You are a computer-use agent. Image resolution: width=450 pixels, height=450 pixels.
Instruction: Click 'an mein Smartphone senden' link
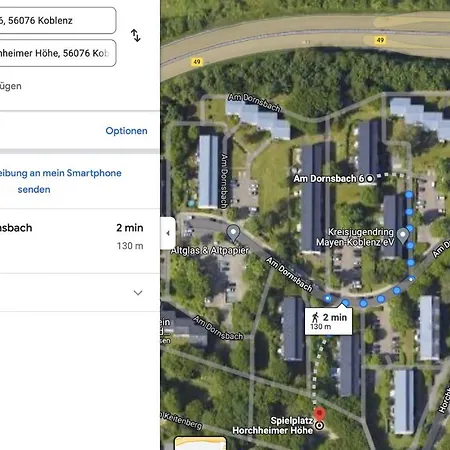click(60, 181)
